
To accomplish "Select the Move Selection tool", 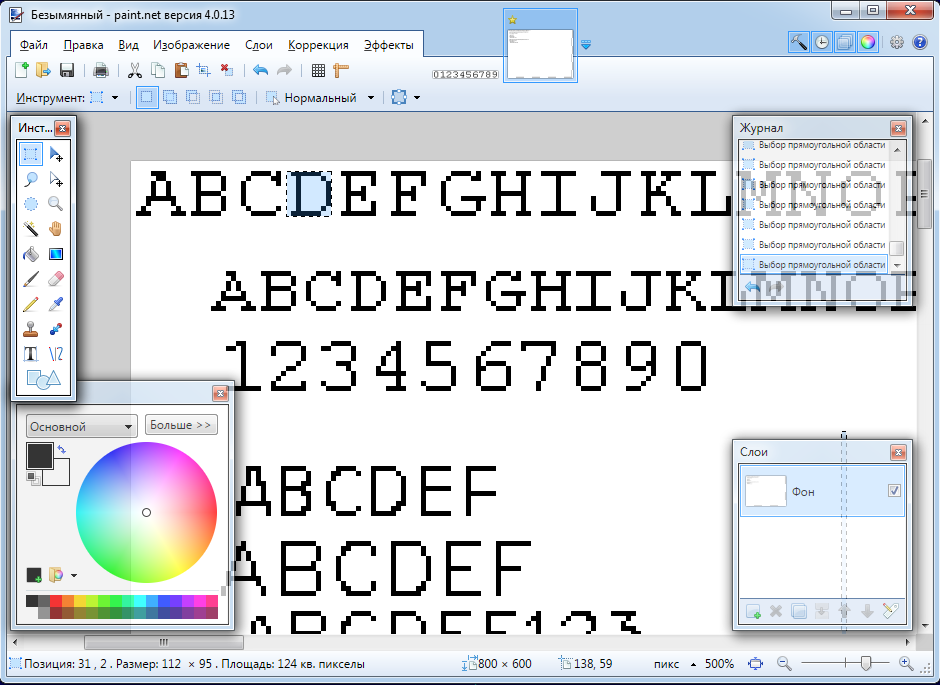I will click(56, 179).
